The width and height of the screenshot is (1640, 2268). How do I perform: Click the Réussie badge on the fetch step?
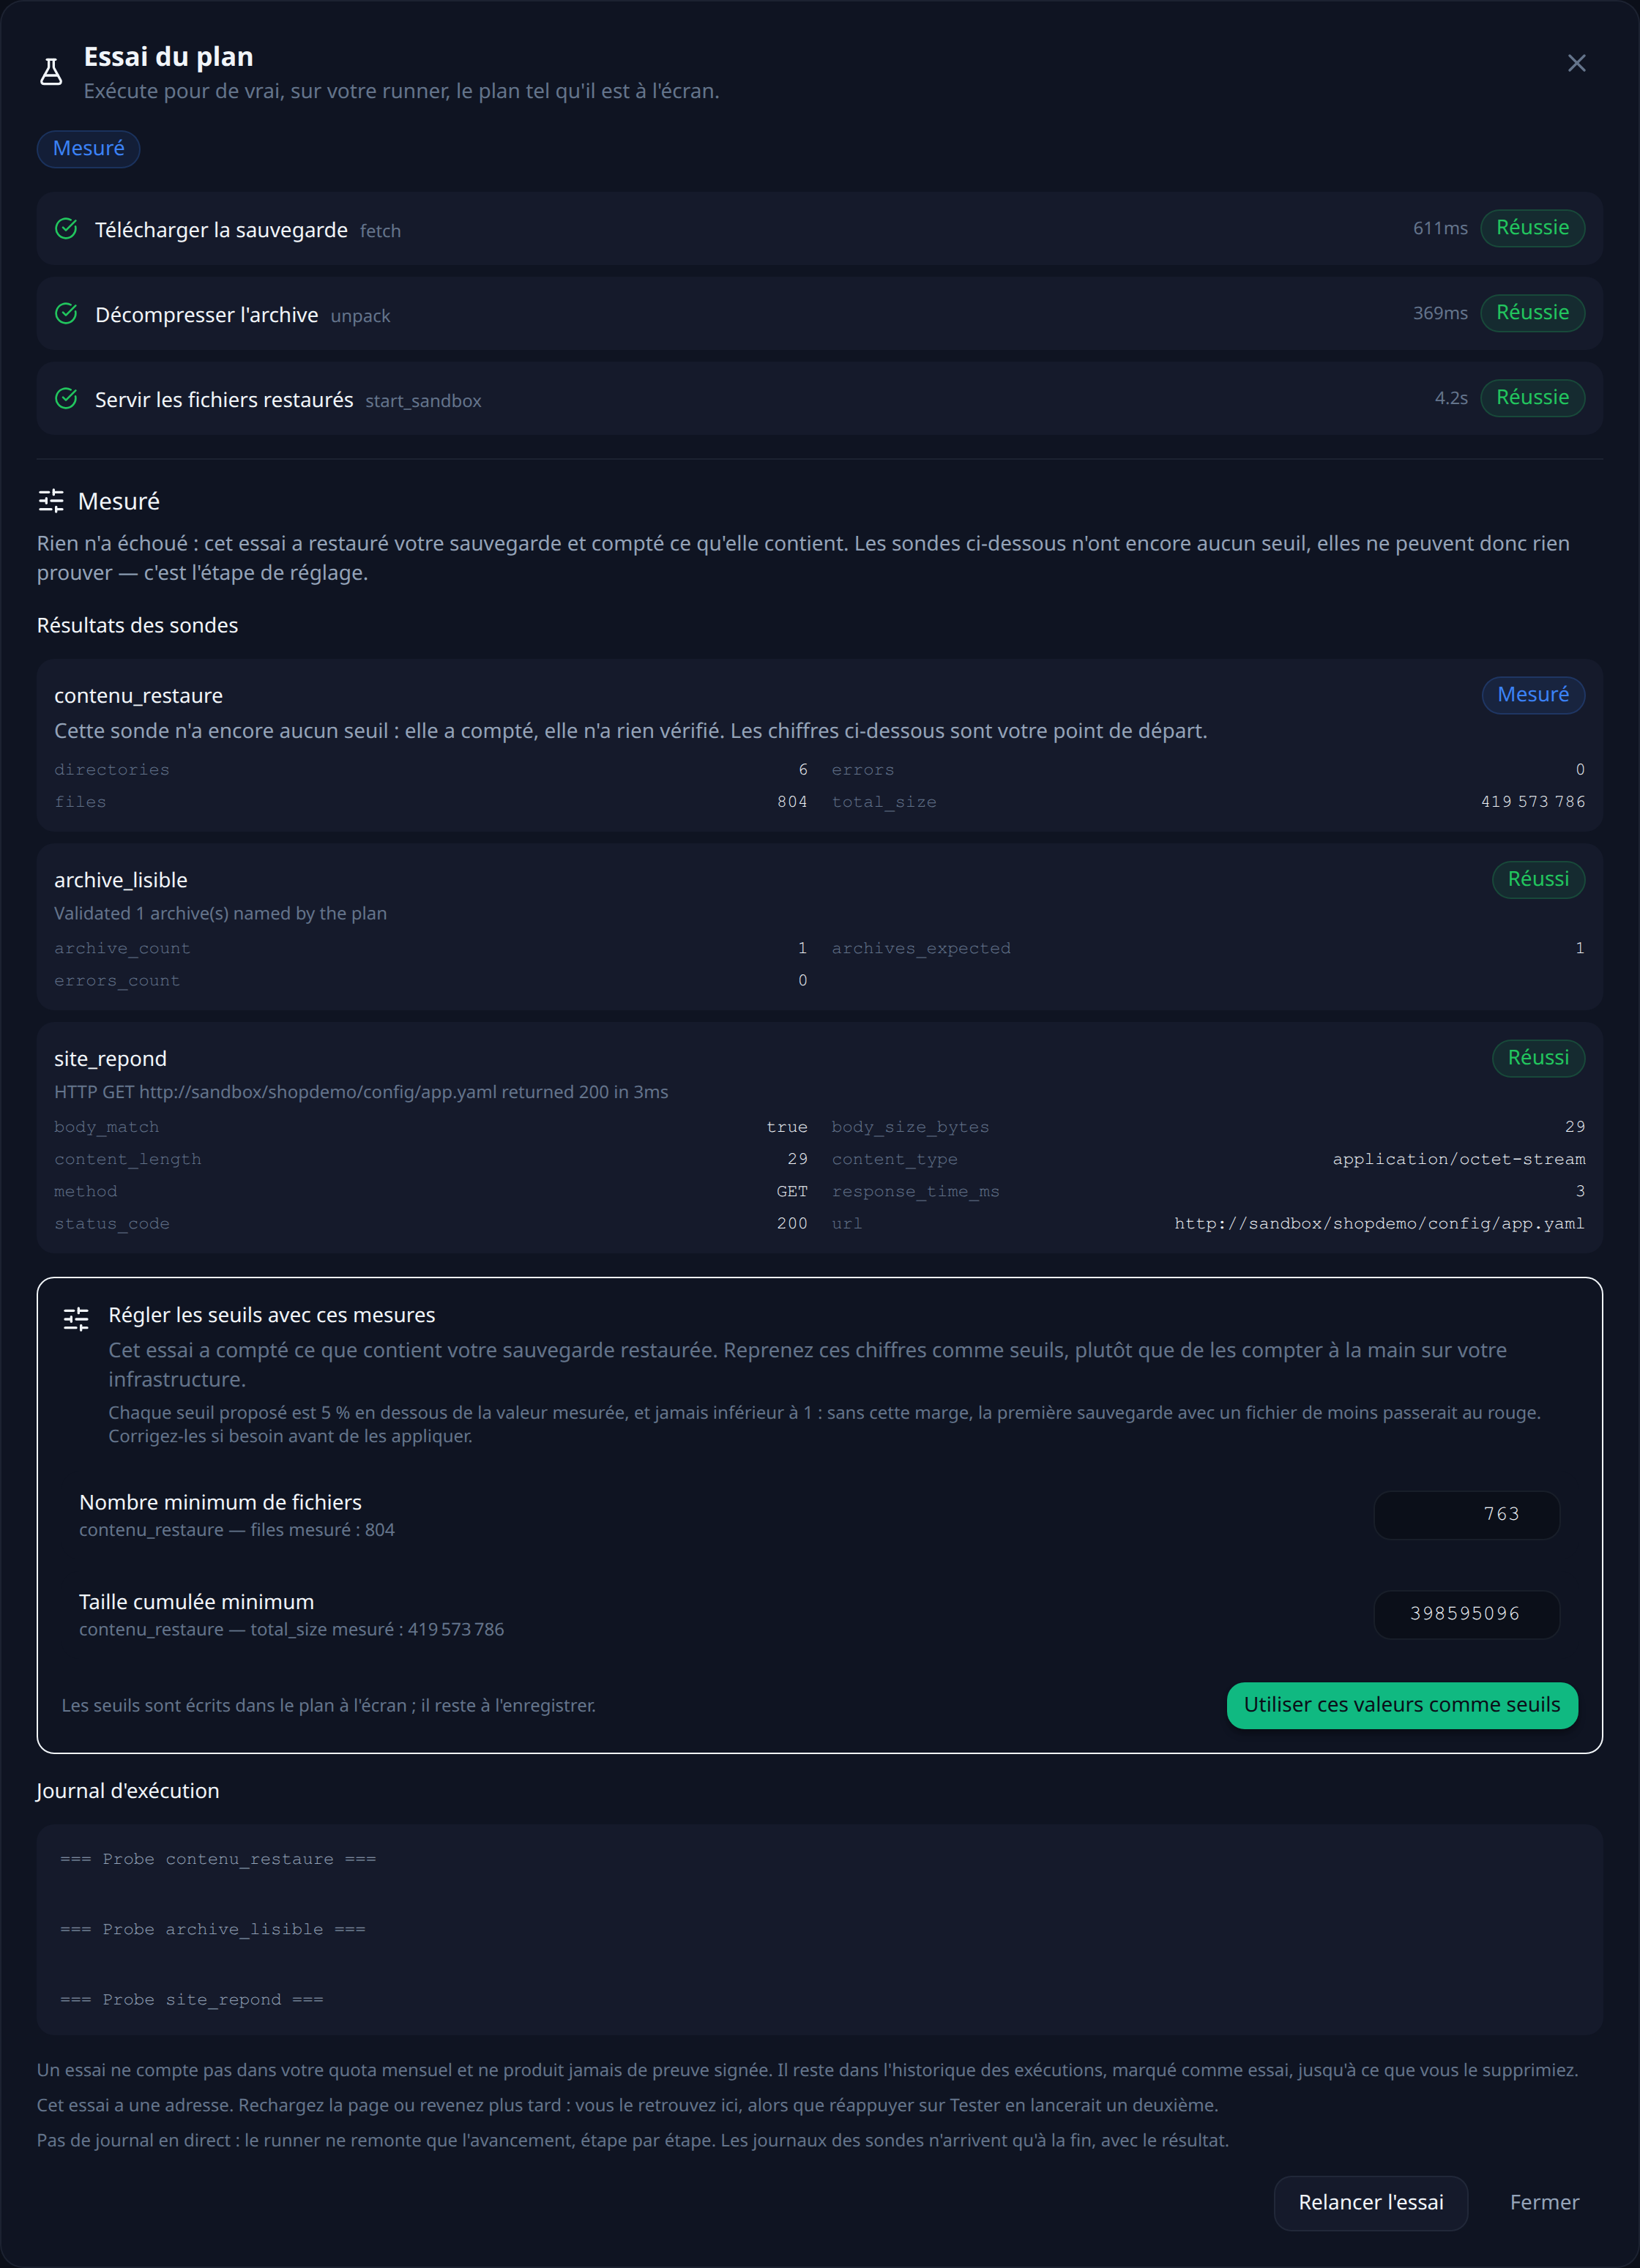click(1532, 228)
